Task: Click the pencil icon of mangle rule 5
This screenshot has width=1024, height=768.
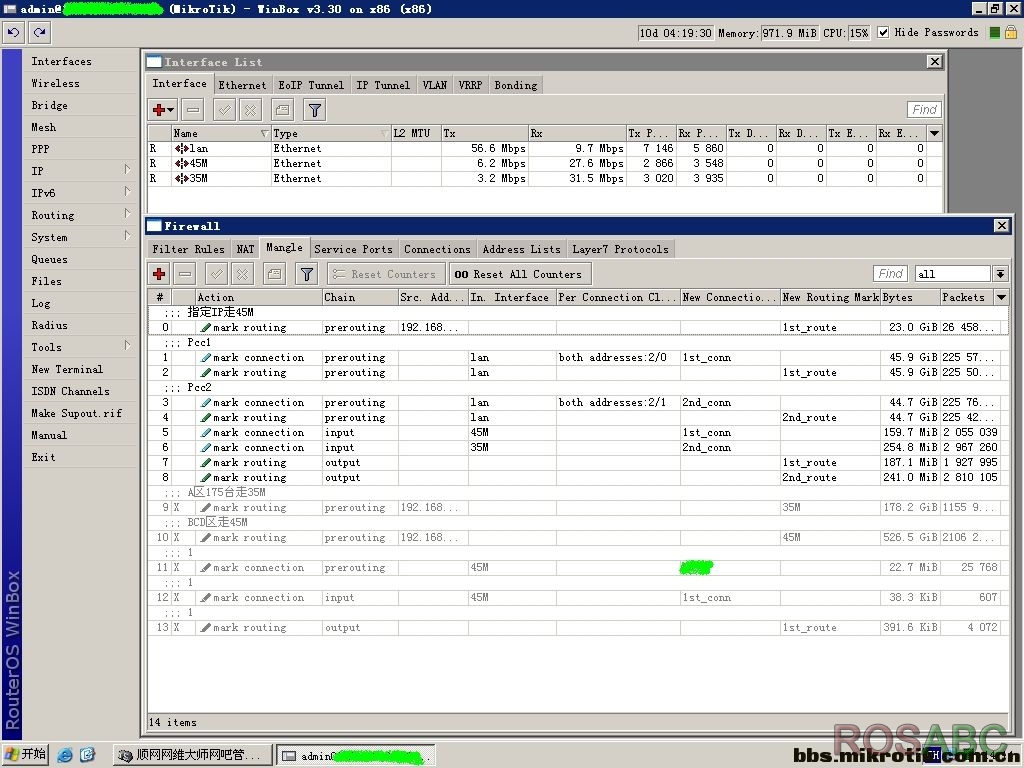Action: [206, 432]
